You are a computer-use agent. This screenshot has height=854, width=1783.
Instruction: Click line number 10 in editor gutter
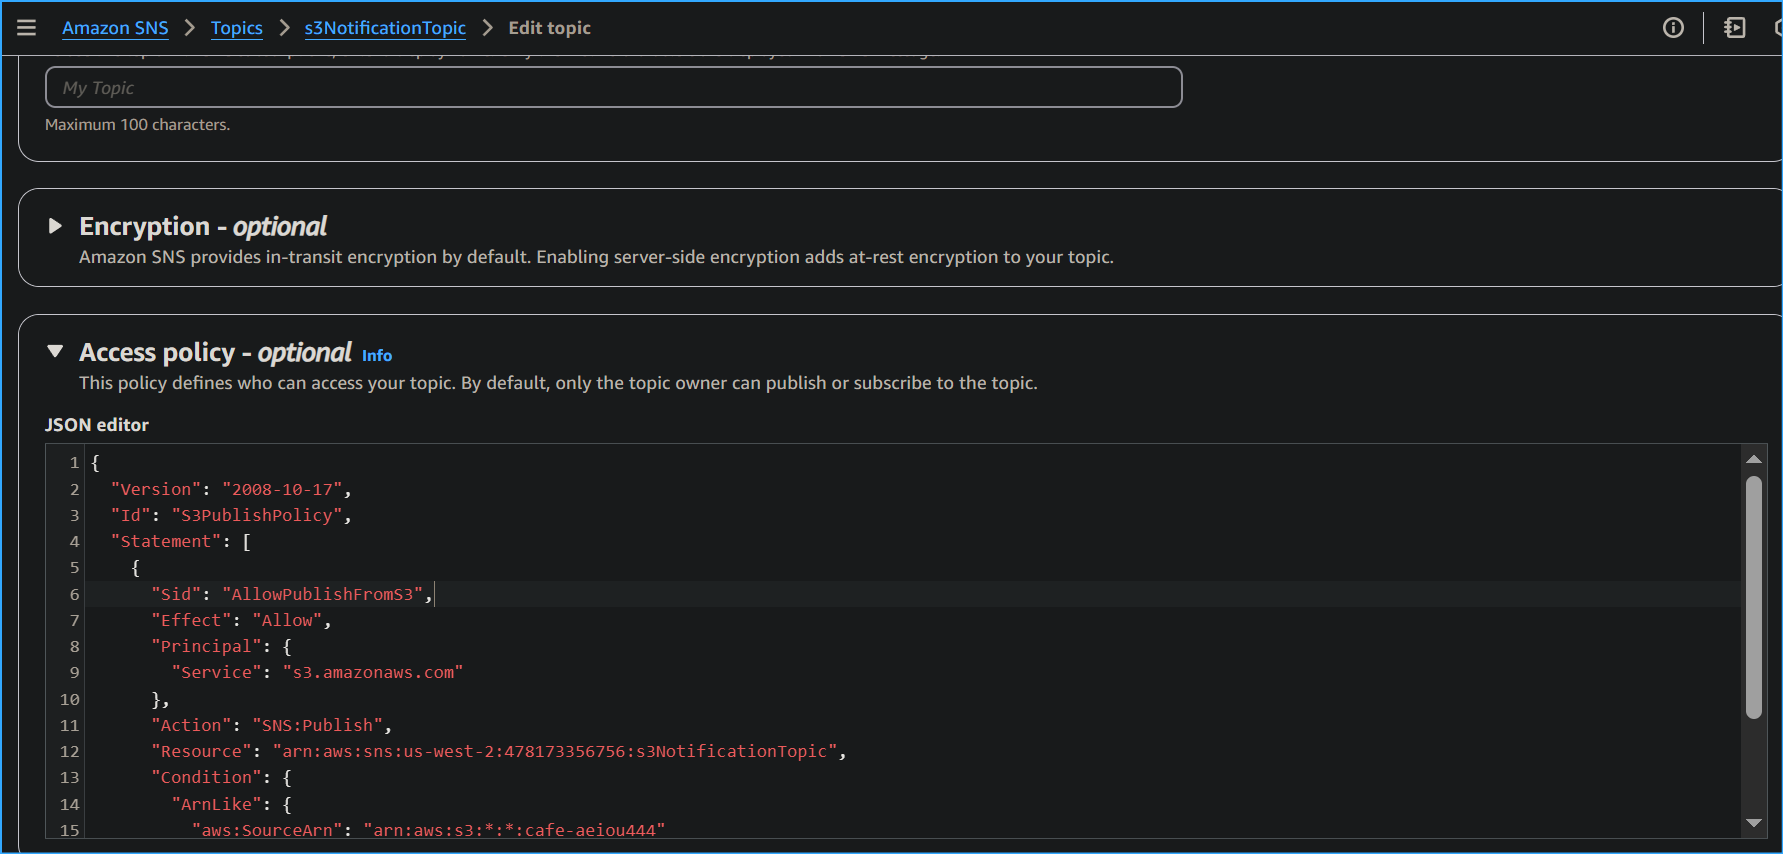click(69, 699)
